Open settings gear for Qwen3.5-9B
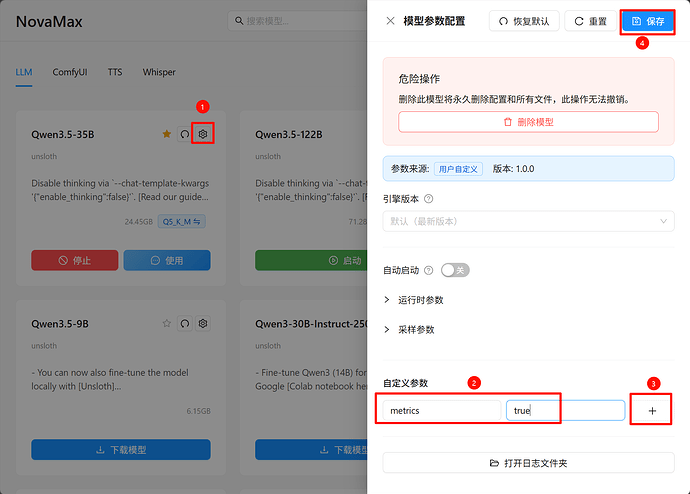This screenshot has width=690, height=494. [x=202, y=323]
